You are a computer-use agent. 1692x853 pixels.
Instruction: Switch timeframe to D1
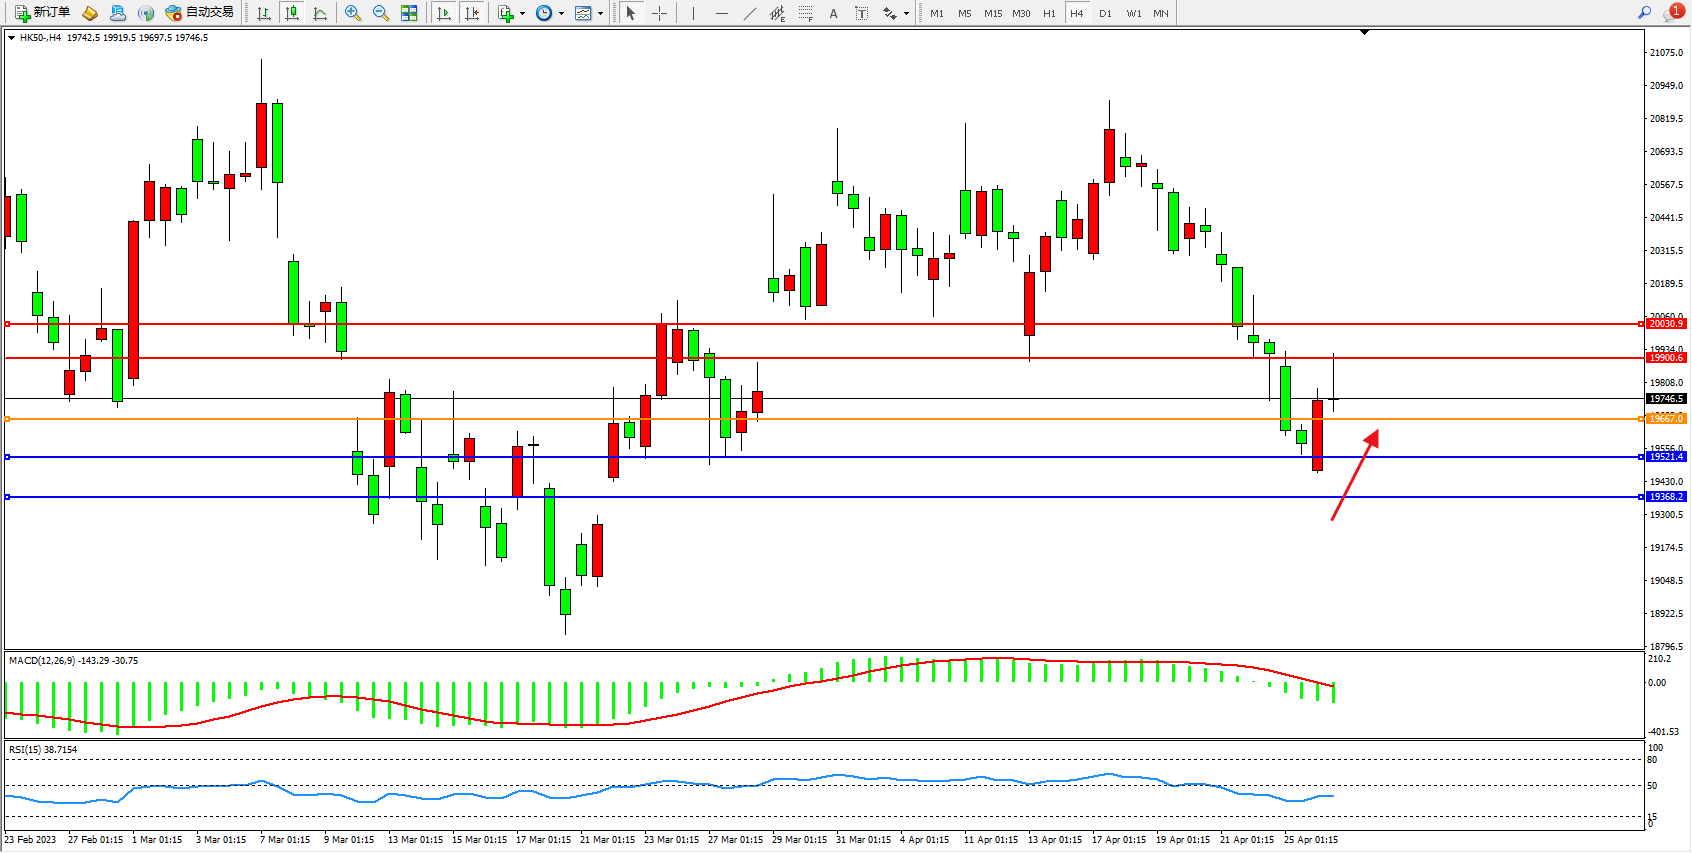[x=1105, y=13]
